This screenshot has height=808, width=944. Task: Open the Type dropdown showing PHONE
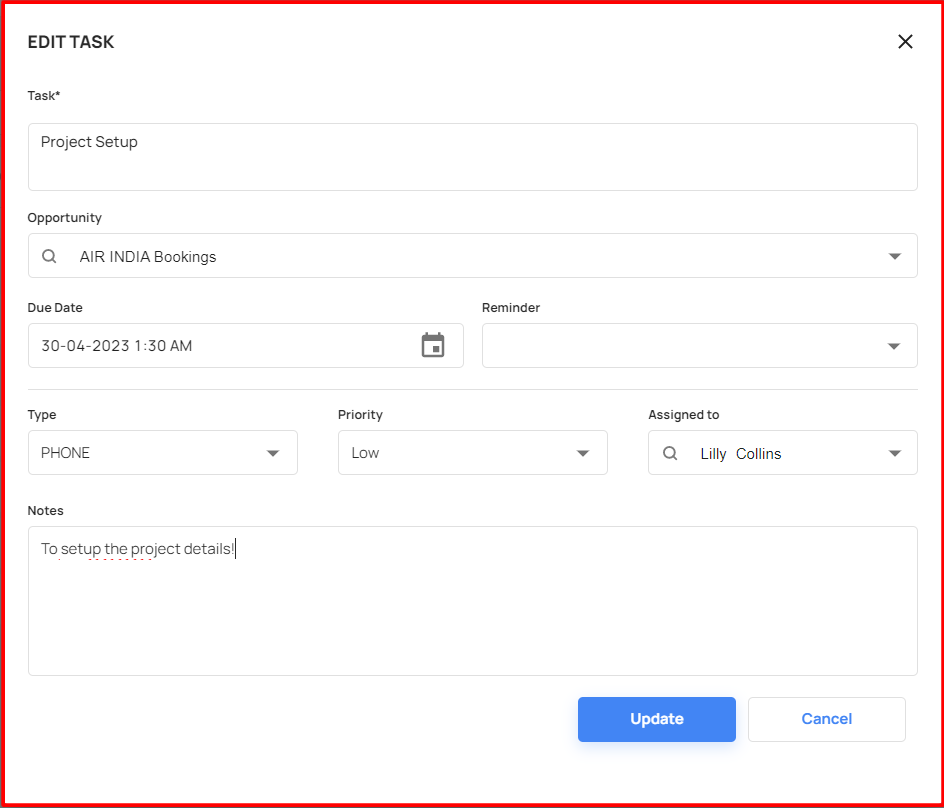163,452
